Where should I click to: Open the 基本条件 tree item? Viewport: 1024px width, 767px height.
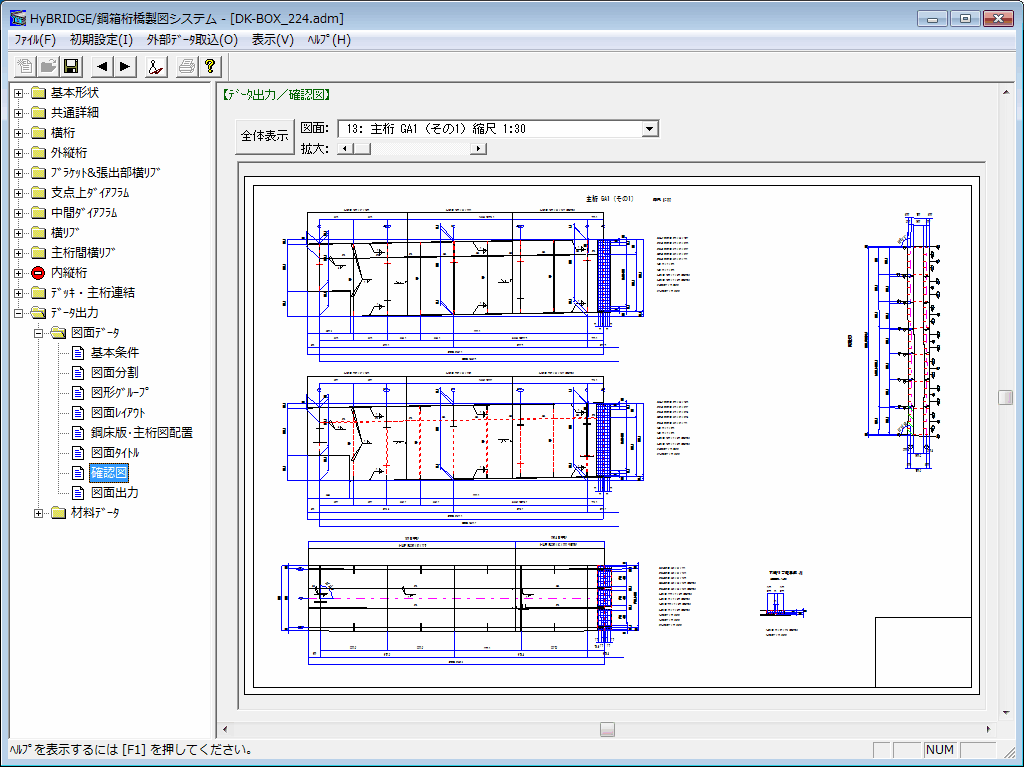coord(114,353)
